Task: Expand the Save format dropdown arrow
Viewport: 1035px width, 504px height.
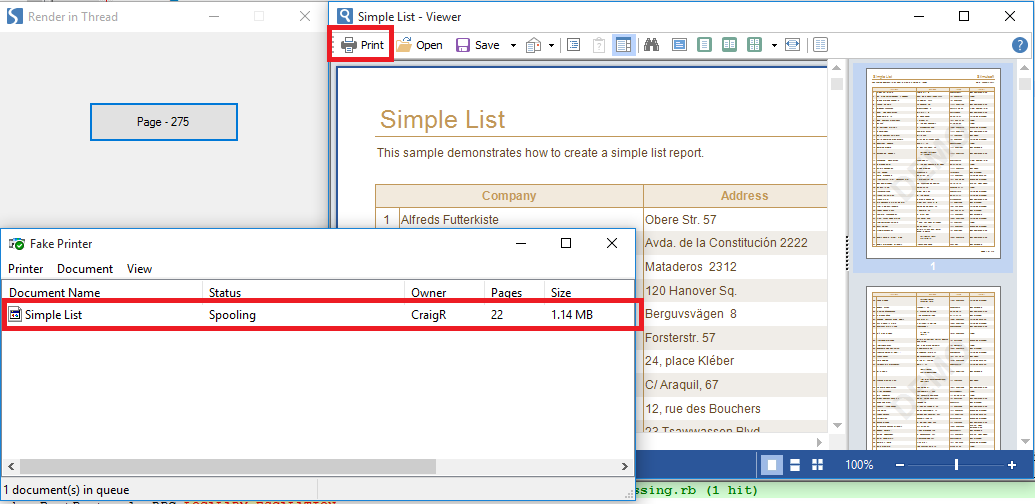Action: tap(513, 46)
